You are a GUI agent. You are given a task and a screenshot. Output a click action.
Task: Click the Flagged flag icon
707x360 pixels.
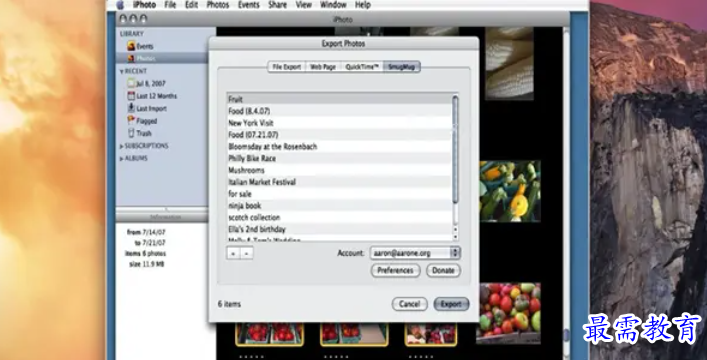pyautogui.click(x=131, y=120)
